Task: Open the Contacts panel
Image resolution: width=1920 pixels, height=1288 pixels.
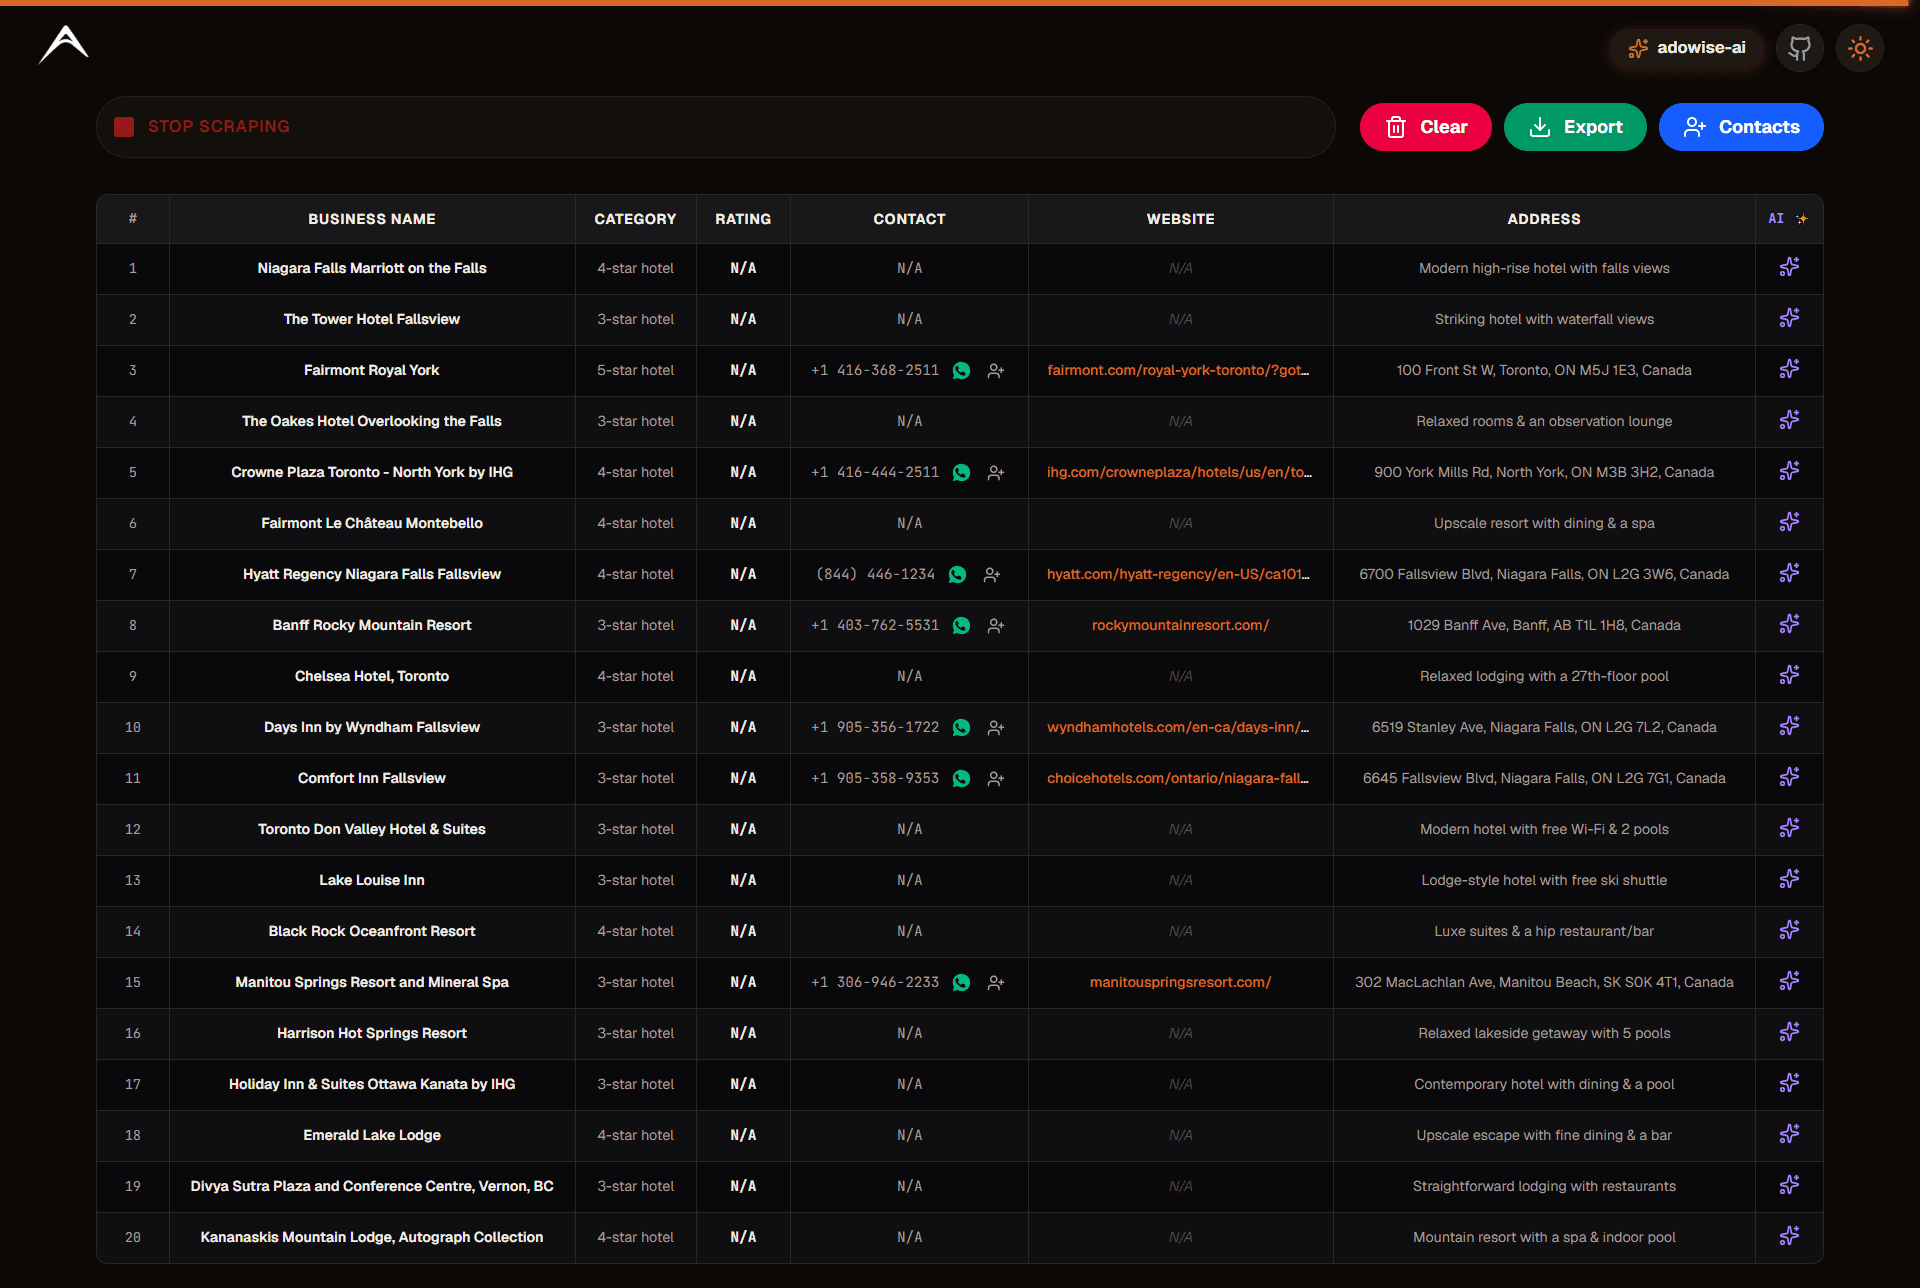Action: tap(1741, 127)
